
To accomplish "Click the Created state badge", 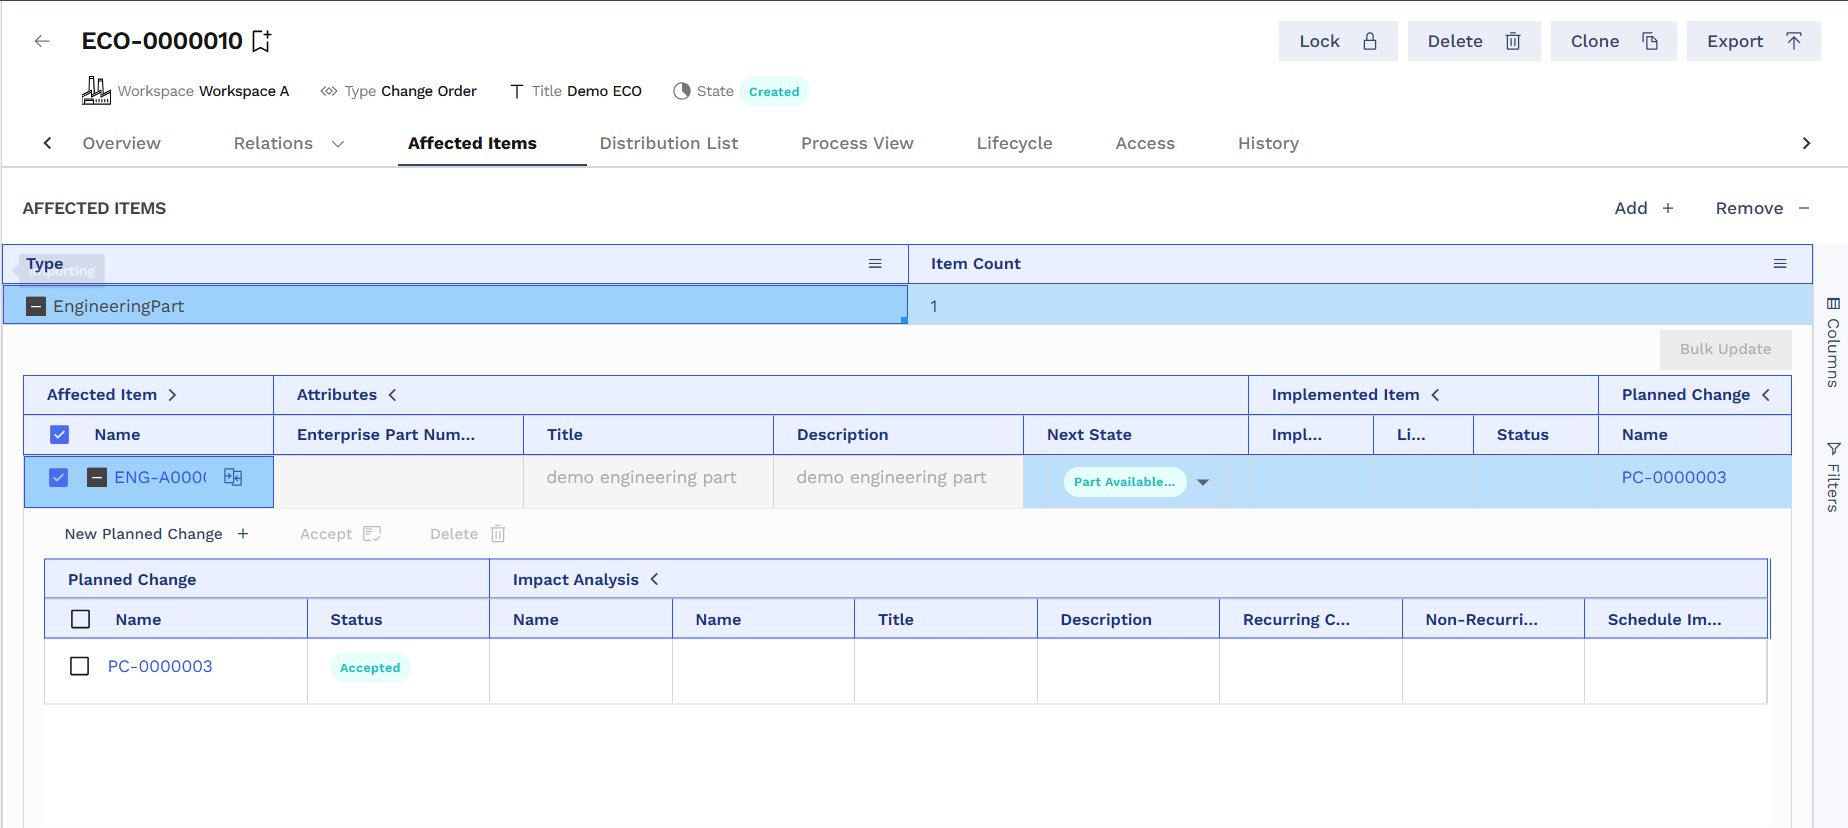I will (774, 91).
